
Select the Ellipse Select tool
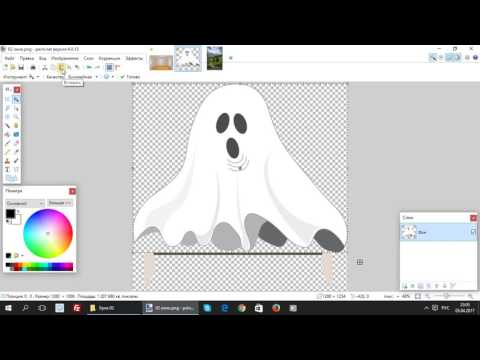7,117
